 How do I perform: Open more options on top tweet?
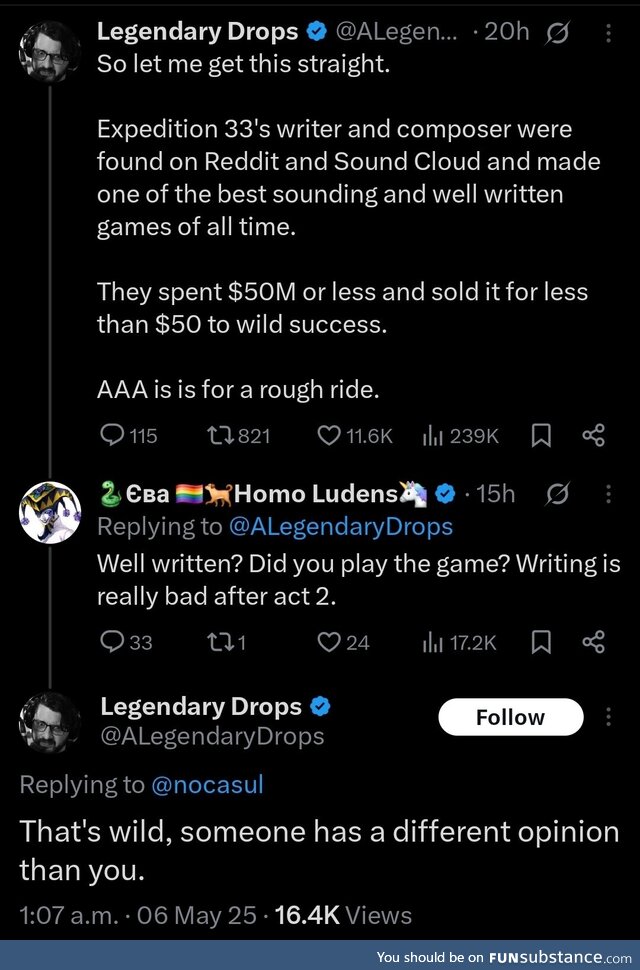point(609,33)
